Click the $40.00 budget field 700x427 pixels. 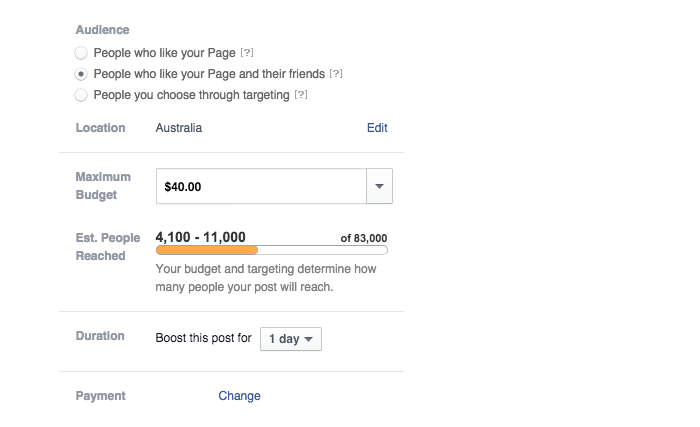[x=261, y=186]
